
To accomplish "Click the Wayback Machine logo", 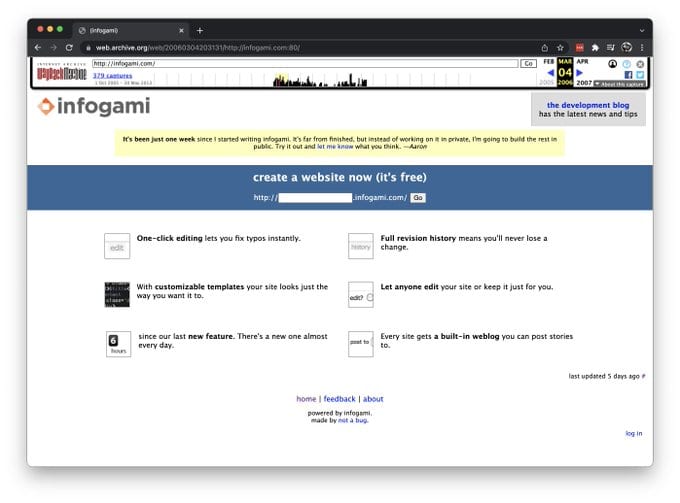I will (x=61, y=73).
